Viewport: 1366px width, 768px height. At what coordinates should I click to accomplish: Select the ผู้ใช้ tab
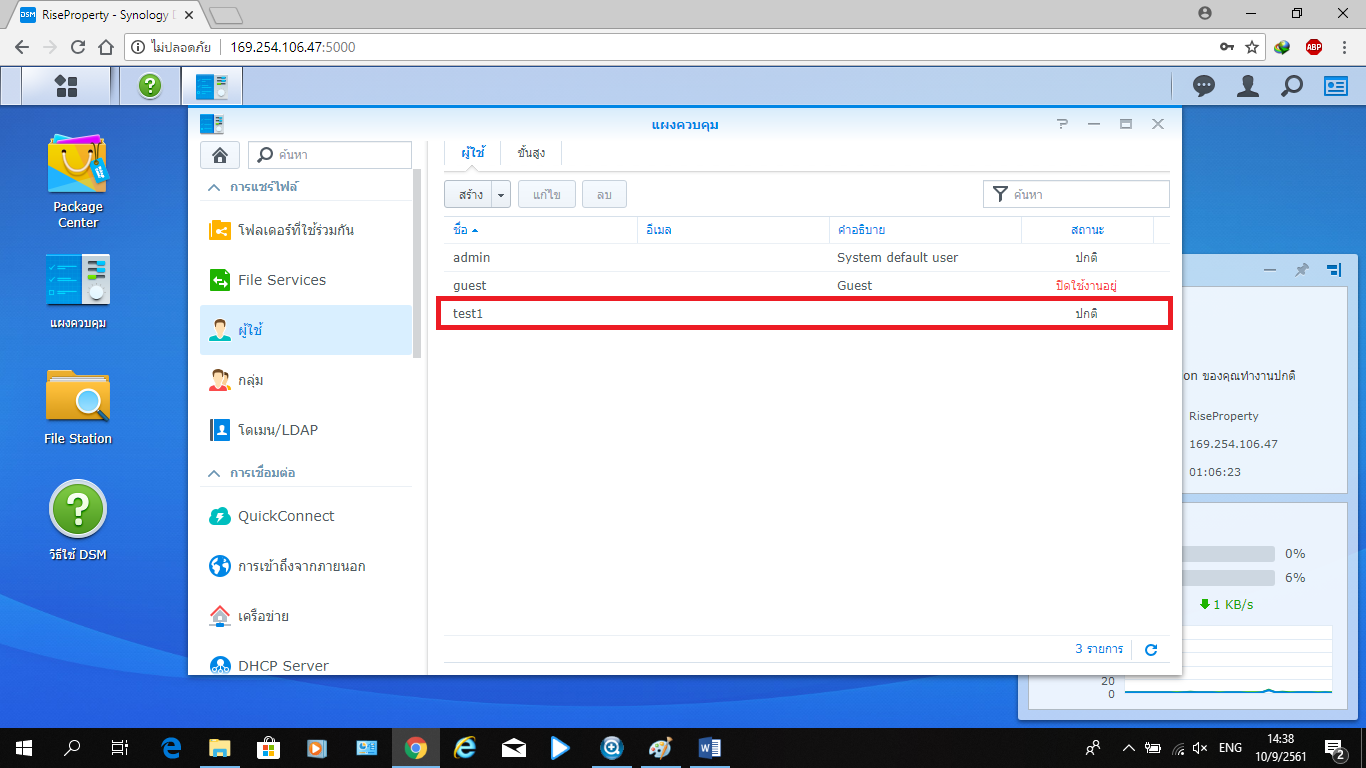[x=472, y=153]
